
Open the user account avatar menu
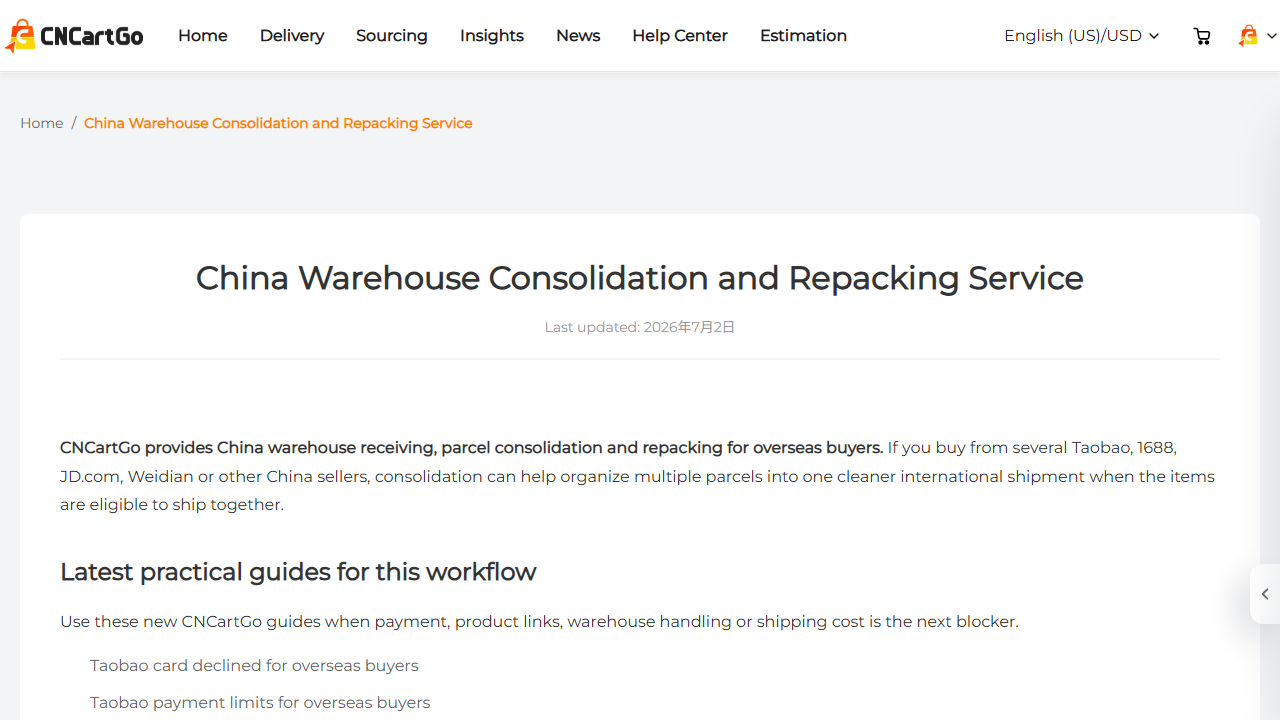[x=1248, y=36]
